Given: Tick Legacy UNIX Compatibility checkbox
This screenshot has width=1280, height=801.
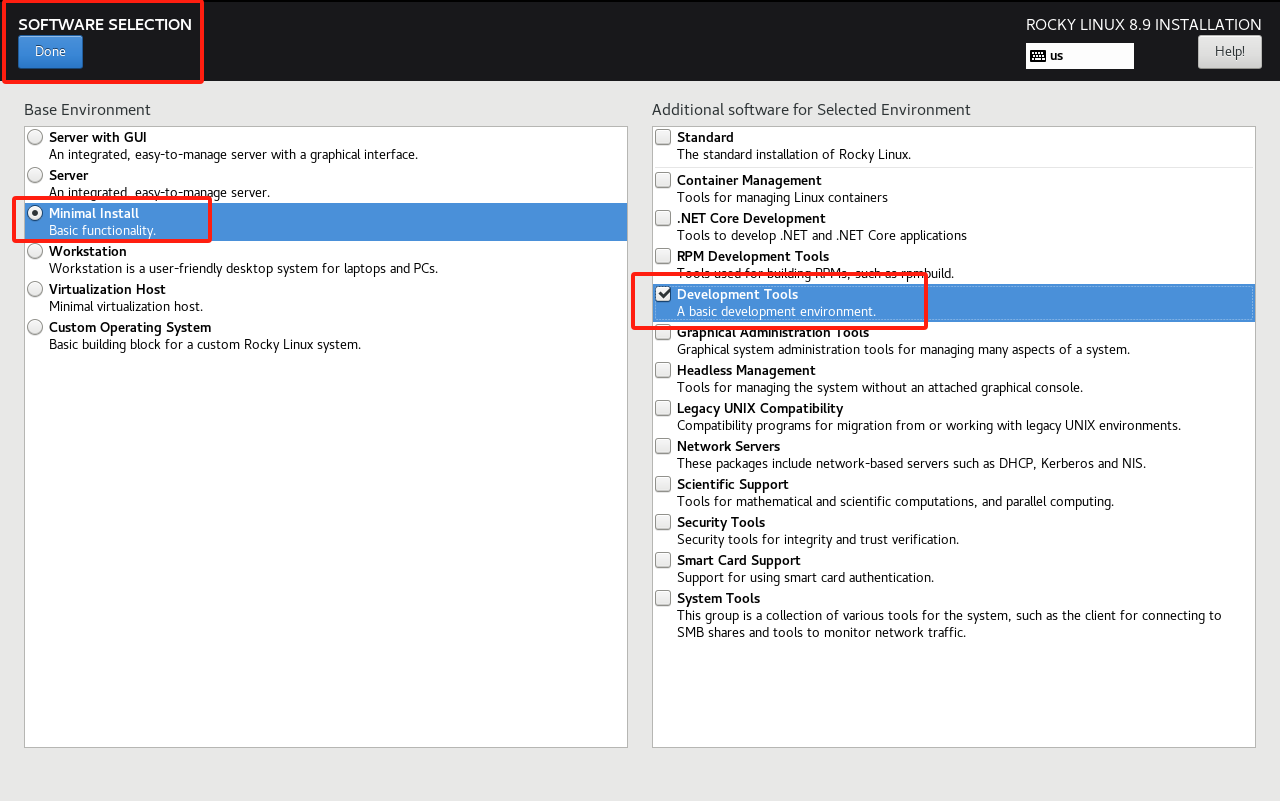Looking at the screenshot, I should pos(663,408).
